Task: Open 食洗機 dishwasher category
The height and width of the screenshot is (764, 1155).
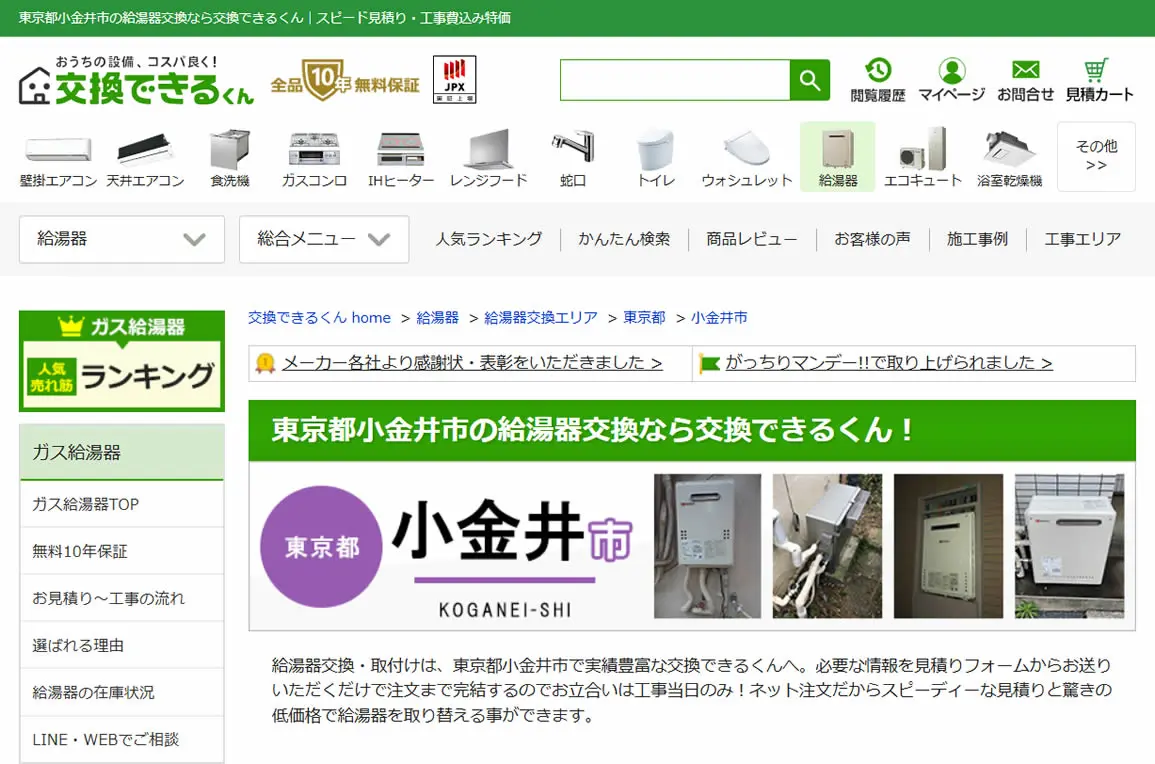Action: pos(230,158)
